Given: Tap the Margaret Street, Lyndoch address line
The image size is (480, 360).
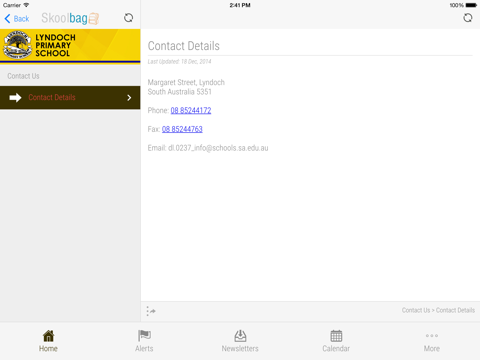Looking at the screenshot, I should point(186,82).
